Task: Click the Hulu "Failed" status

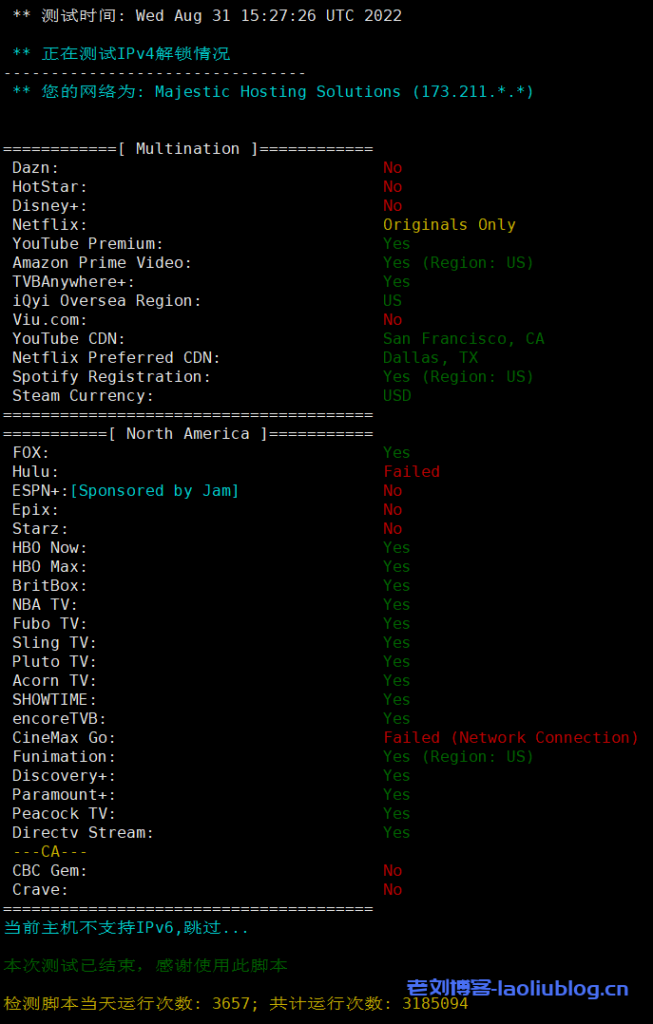Action: (x=411, y=472)
